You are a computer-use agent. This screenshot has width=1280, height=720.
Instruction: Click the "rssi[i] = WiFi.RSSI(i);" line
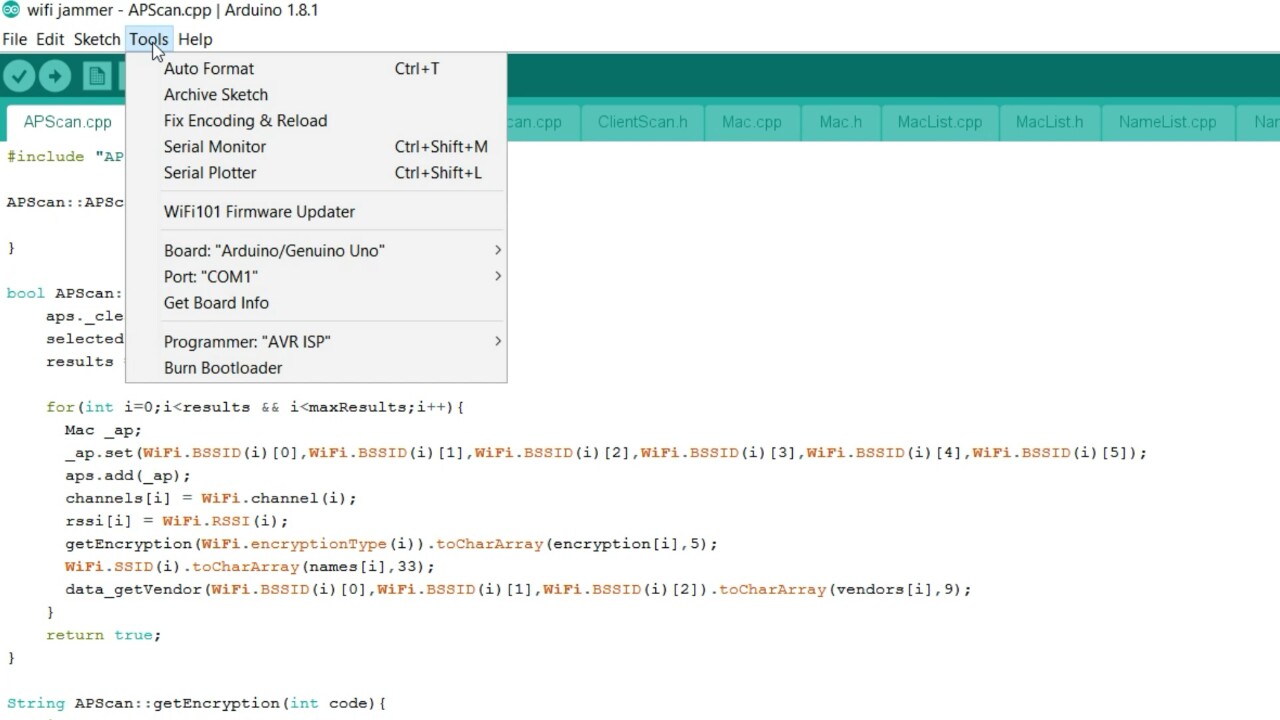(x=176, y=521)
